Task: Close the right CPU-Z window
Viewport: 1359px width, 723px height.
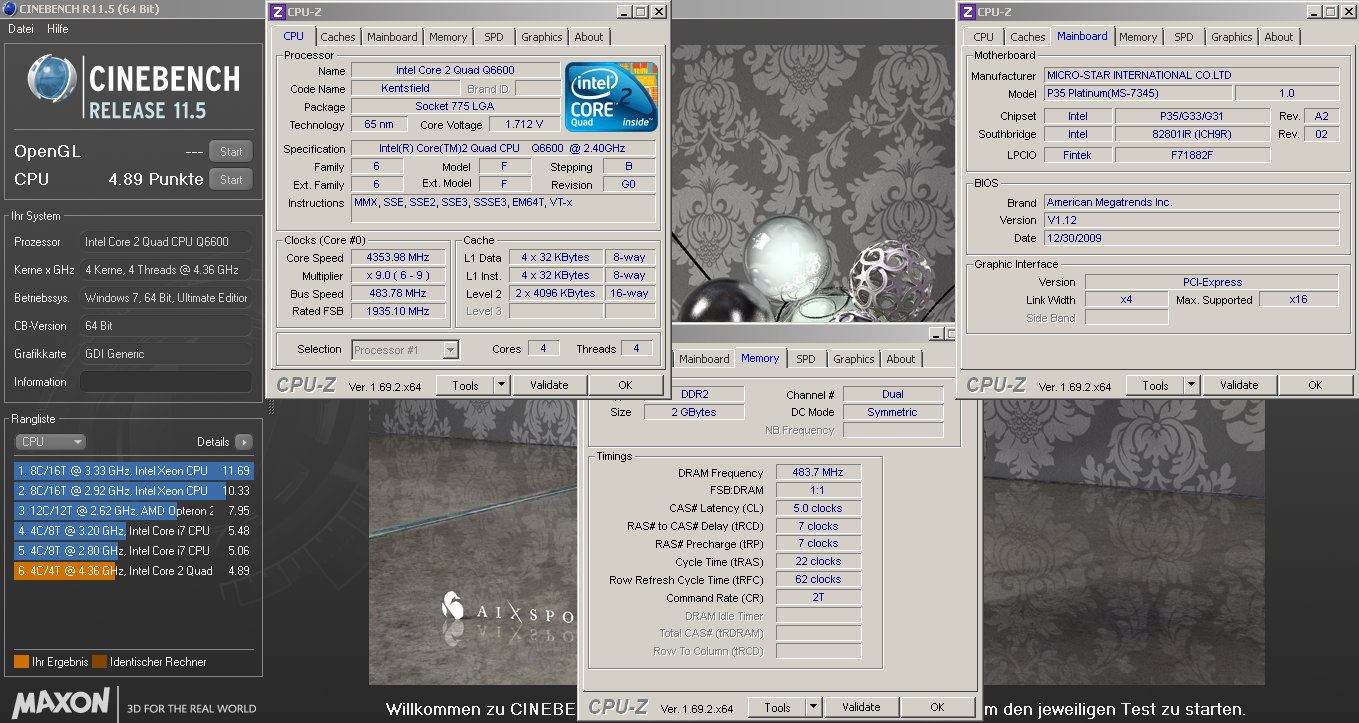Action: [x=1347, y=12]
